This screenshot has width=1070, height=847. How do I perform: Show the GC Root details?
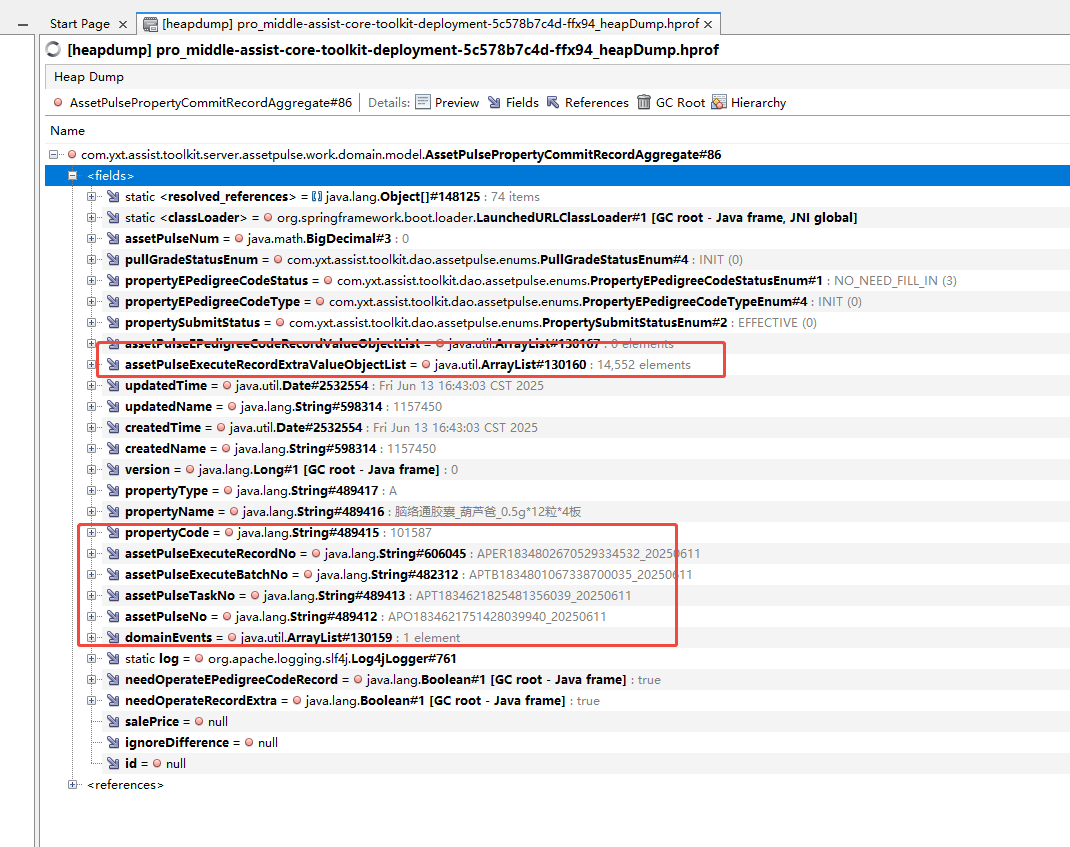671,102
